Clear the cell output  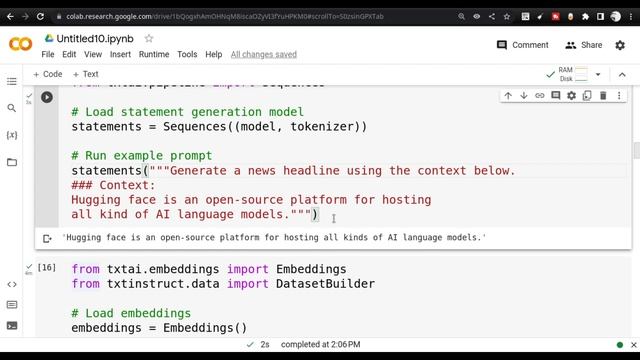(x=47, y=238)
